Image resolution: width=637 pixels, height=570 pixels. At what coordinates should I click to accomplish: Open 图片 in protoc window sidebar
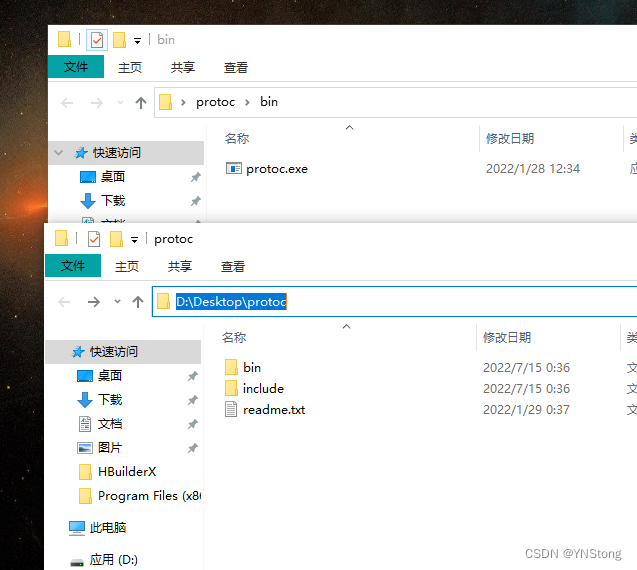click(x=110, y=448)
